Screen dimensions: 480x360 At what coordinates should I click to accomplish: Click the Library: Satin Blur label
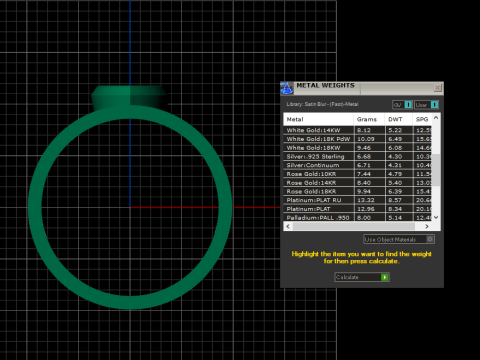click(x=322, y=104)
